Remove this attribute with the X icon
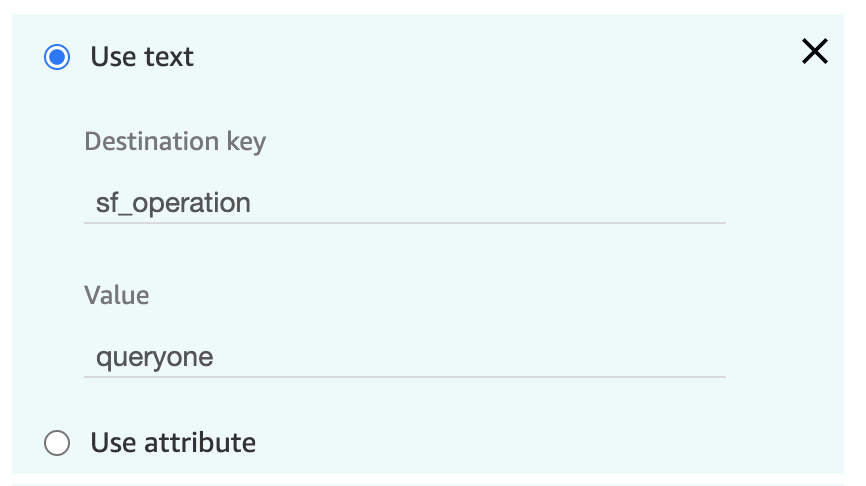Viewport: 866px width, 486px height. (x=815, y=51)
